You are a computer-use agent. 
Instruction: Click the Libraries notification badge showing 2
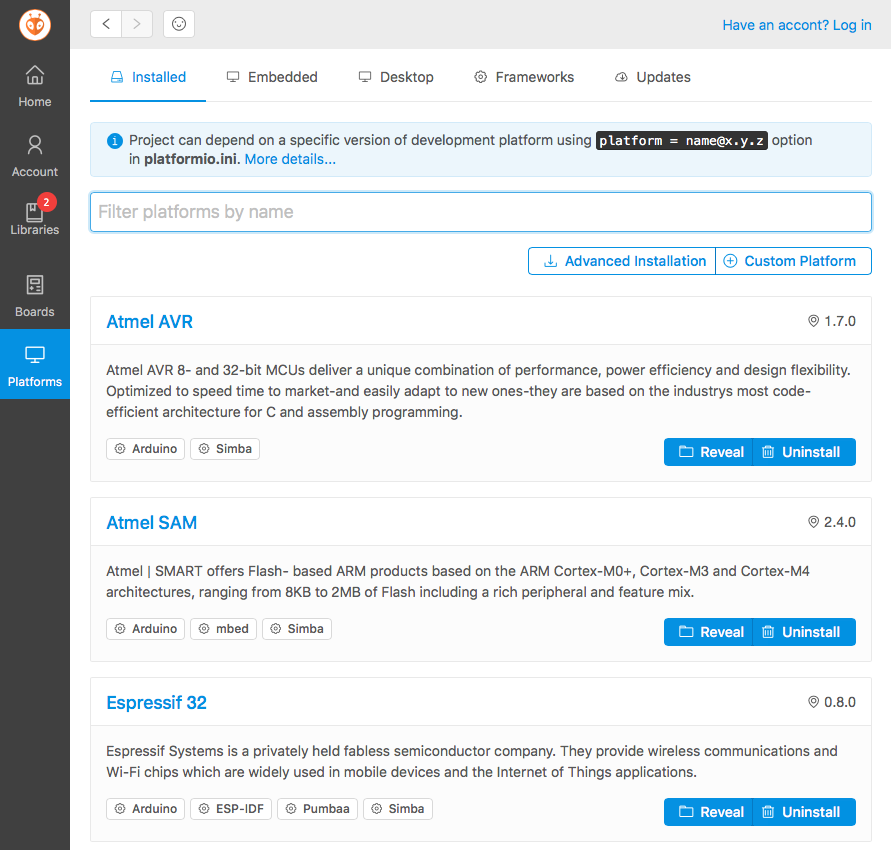47,202
